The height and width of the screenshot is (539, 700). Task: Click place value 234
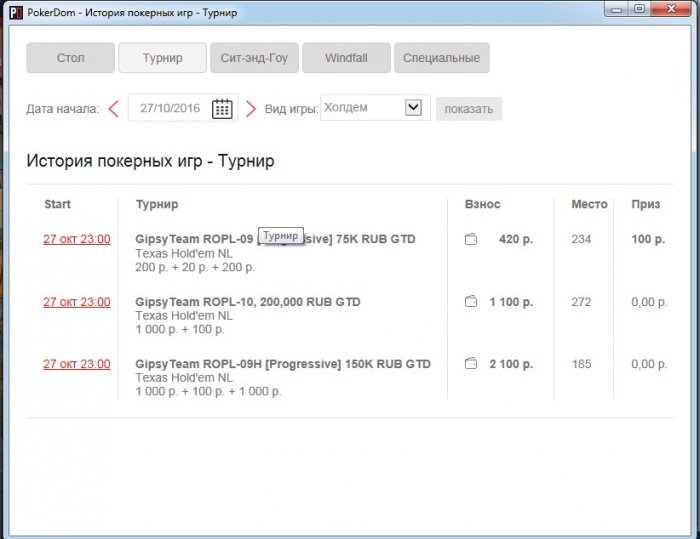(581, 239)
